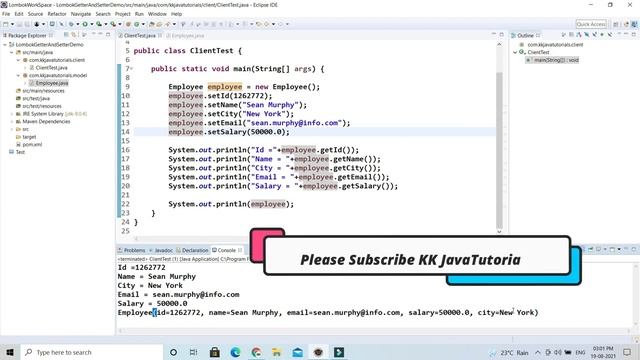Open Chrome from the taskbar
The image size is (640, 360).
(256, 352)
